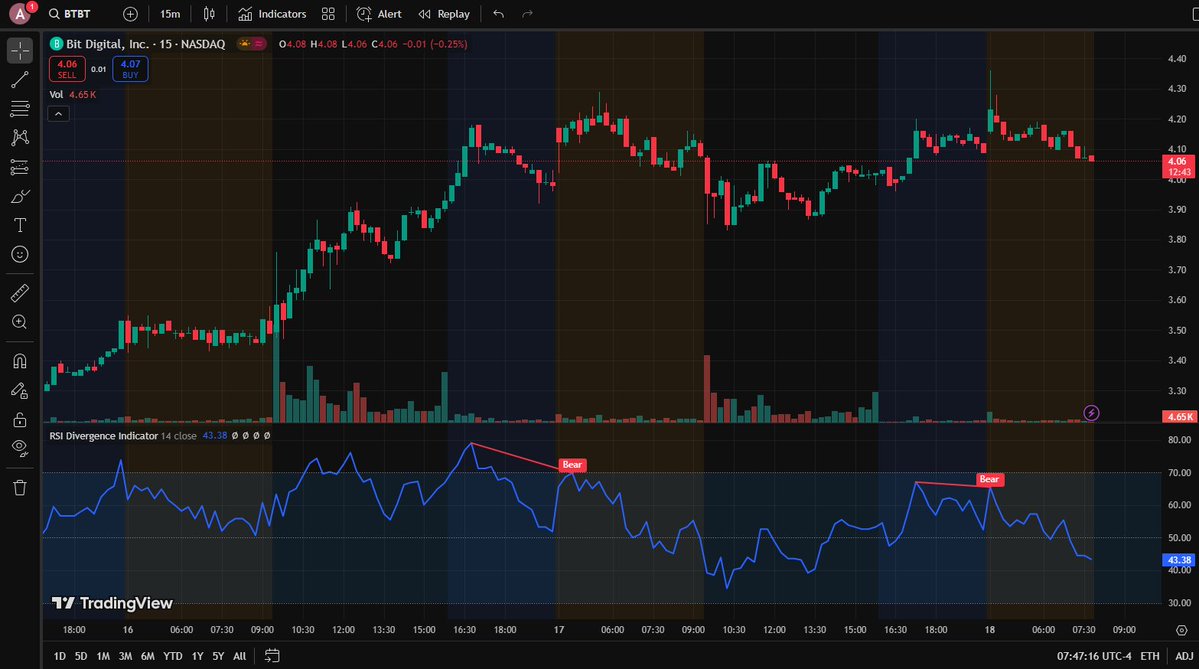Screen dimensions: 1199x669
Task: Select the brush drawing tool
Action: click(x=20, y=196)
